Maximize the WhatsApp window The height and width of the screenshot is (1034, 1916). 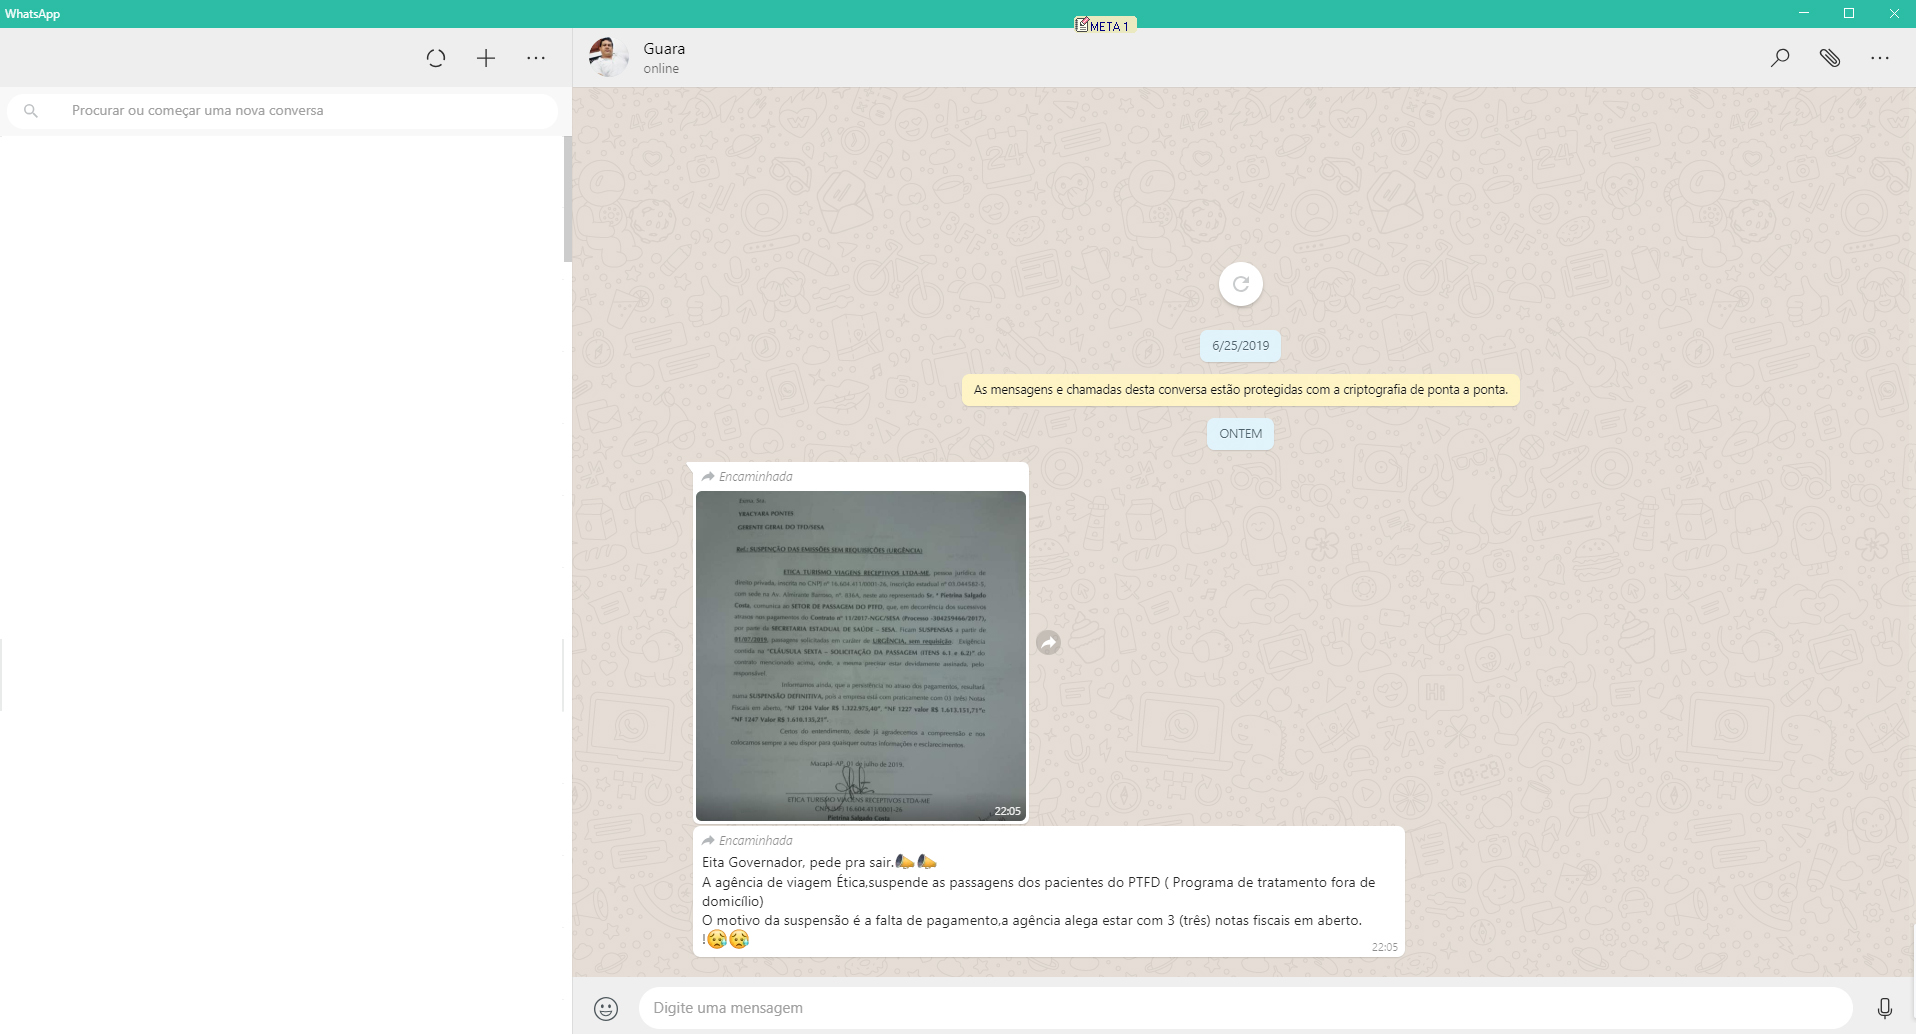(x=1849, y=13)
